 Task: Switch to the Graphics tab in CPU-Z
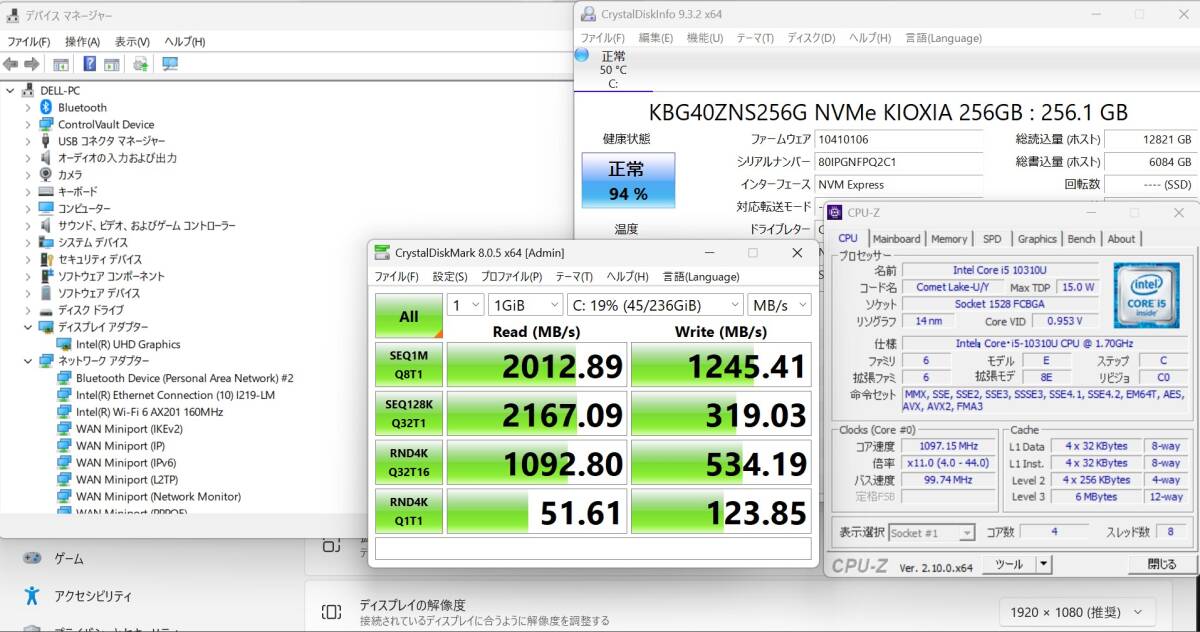click(1037, 239)
